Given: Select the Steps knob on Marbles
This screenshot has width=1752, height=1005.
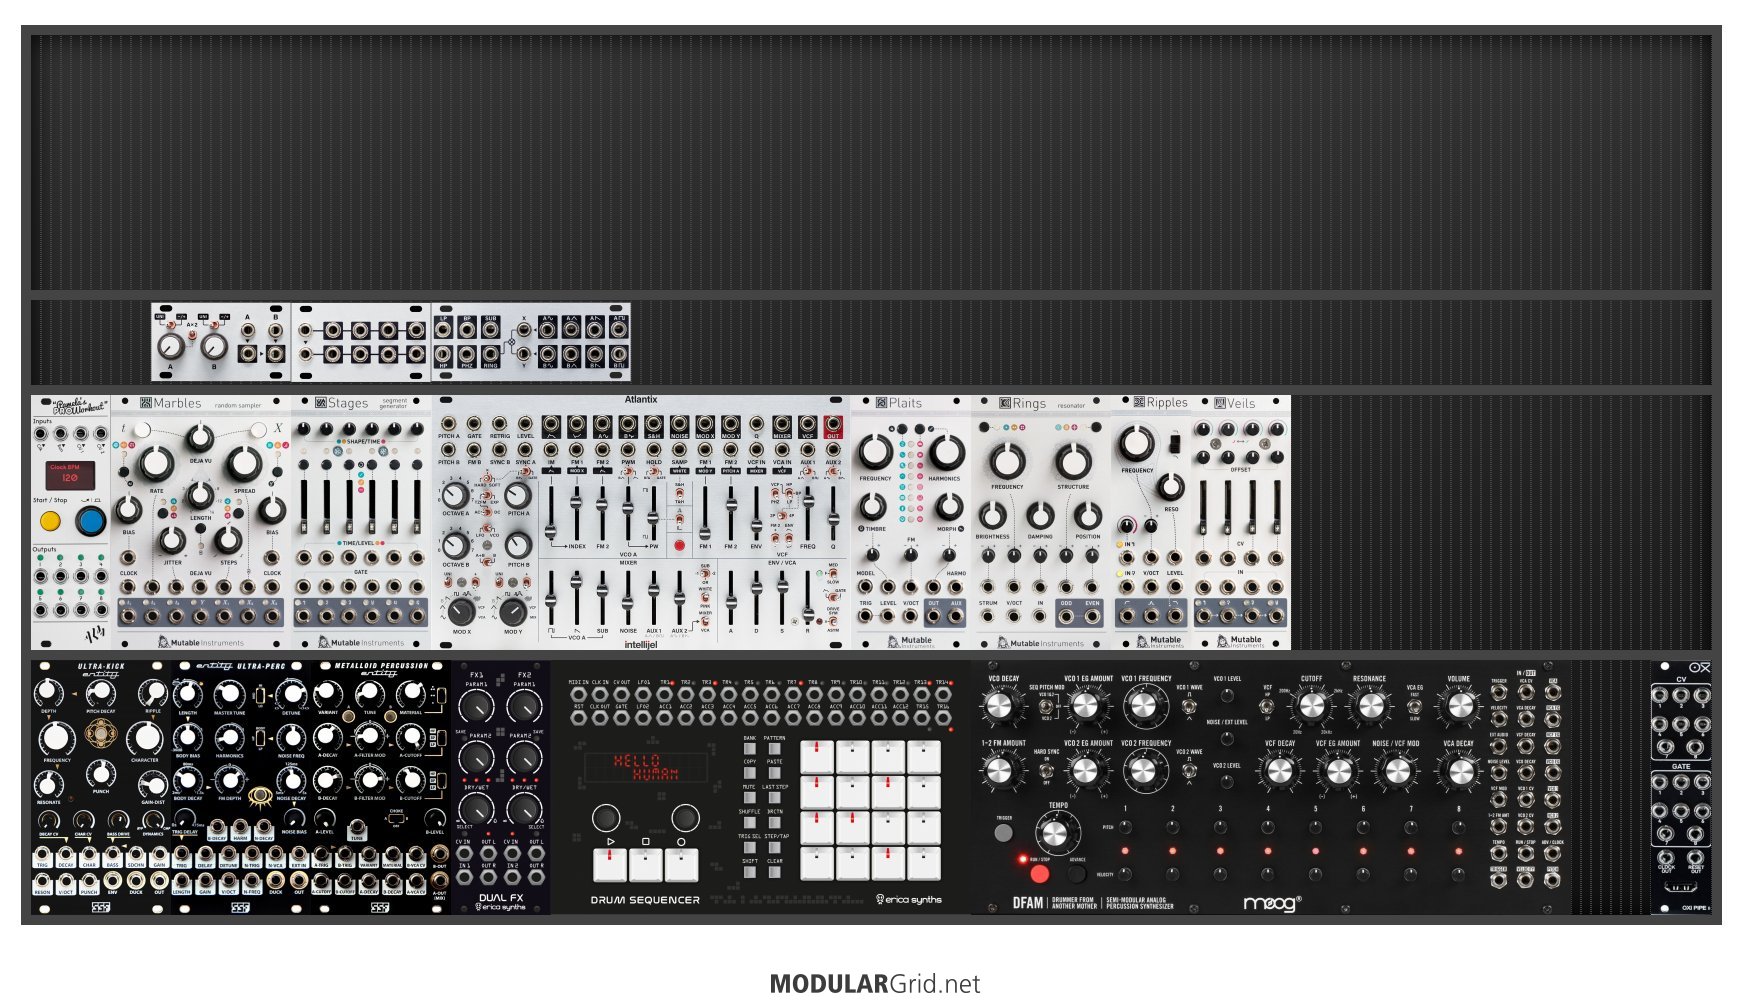Looking at the screenshot, I should tap(229, 541).
